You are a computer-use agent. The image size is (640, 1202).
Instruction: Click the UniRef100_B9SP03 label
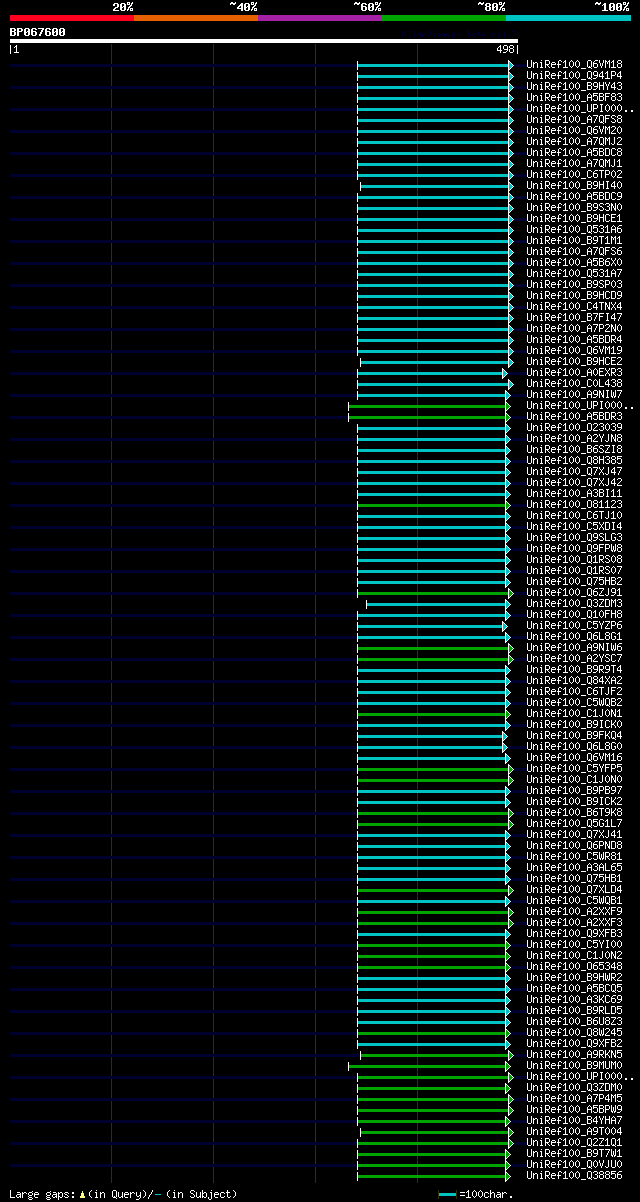(x=574, y=284)
